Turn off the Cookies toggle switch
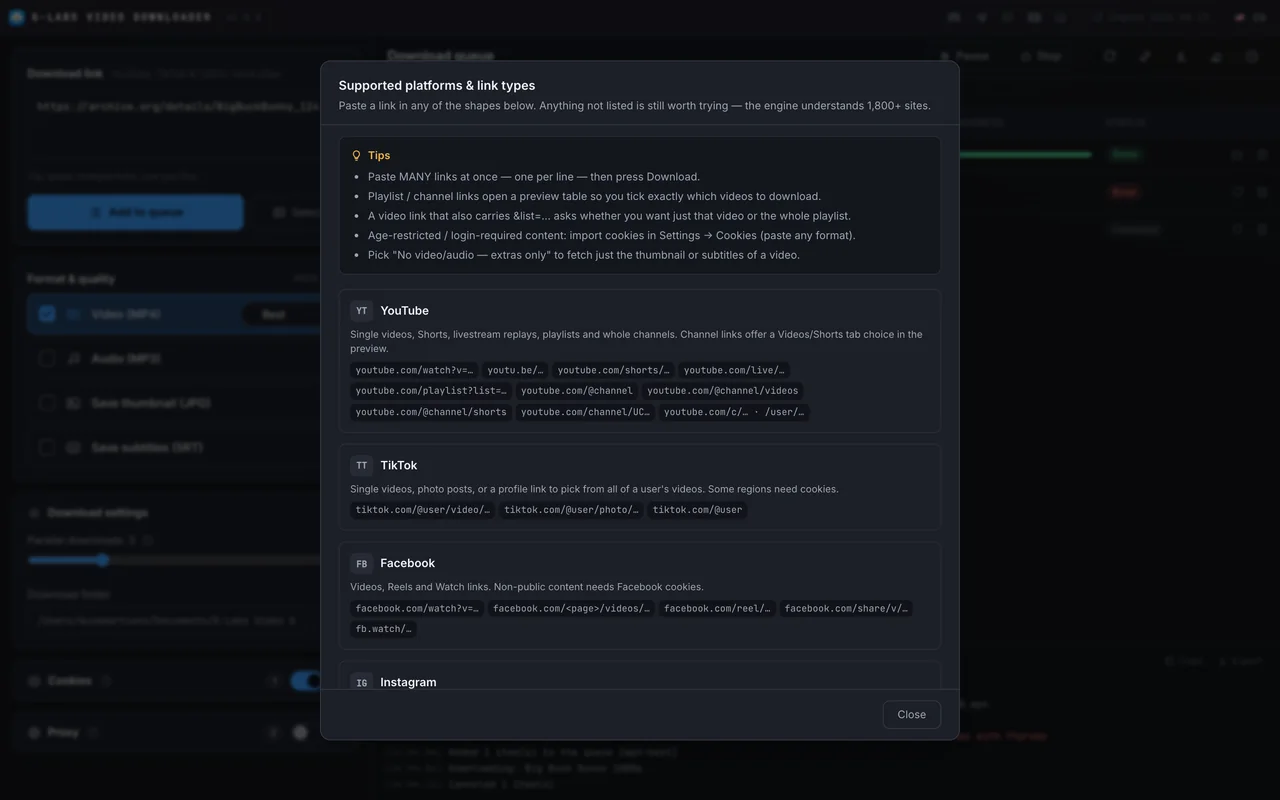Viewport: 1280px width, 800px height. (305, 681)
